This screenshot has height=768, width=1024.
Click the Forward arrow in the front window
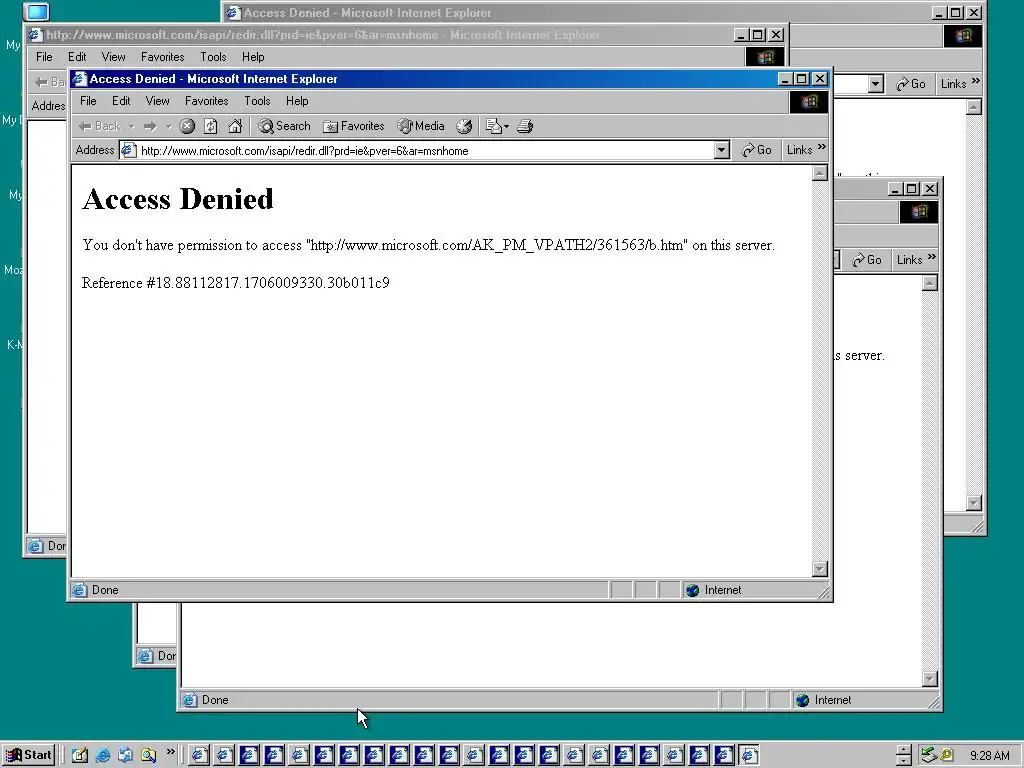click(x=150, y=126)
